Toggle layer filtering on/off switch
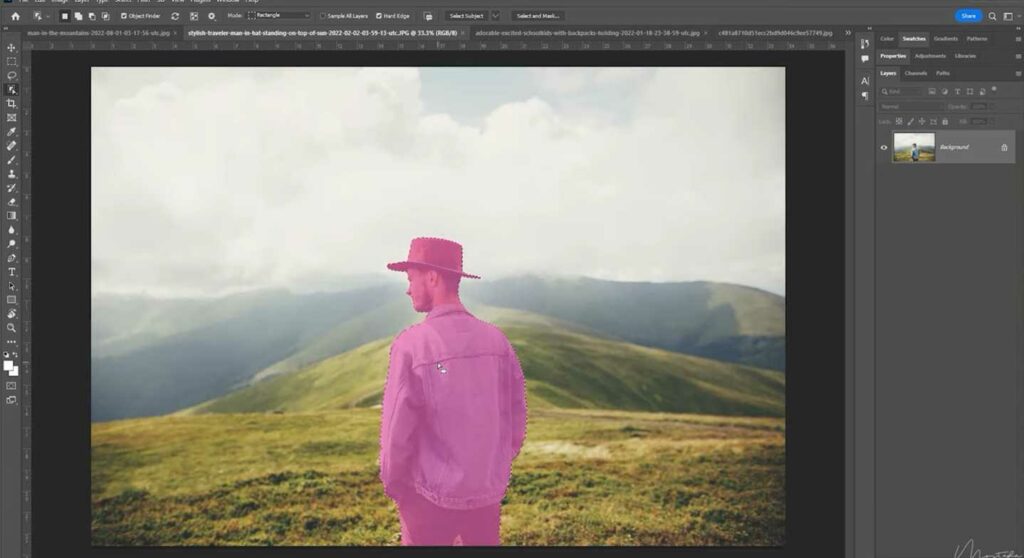Screen dimensions: 1024x558 (x=995, y=90)
